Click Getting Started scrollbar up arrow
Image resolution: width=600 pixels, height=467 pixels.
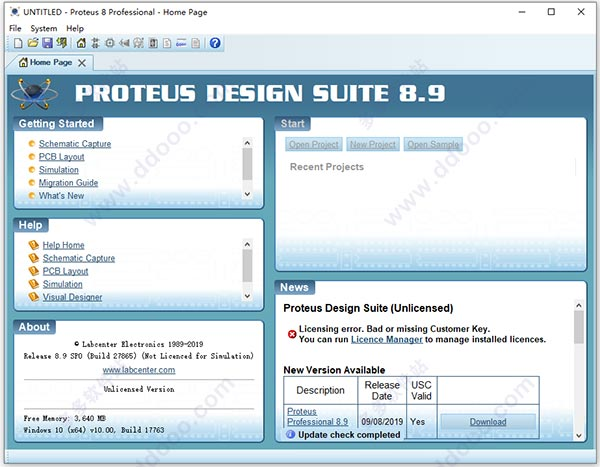click(248, 143)
